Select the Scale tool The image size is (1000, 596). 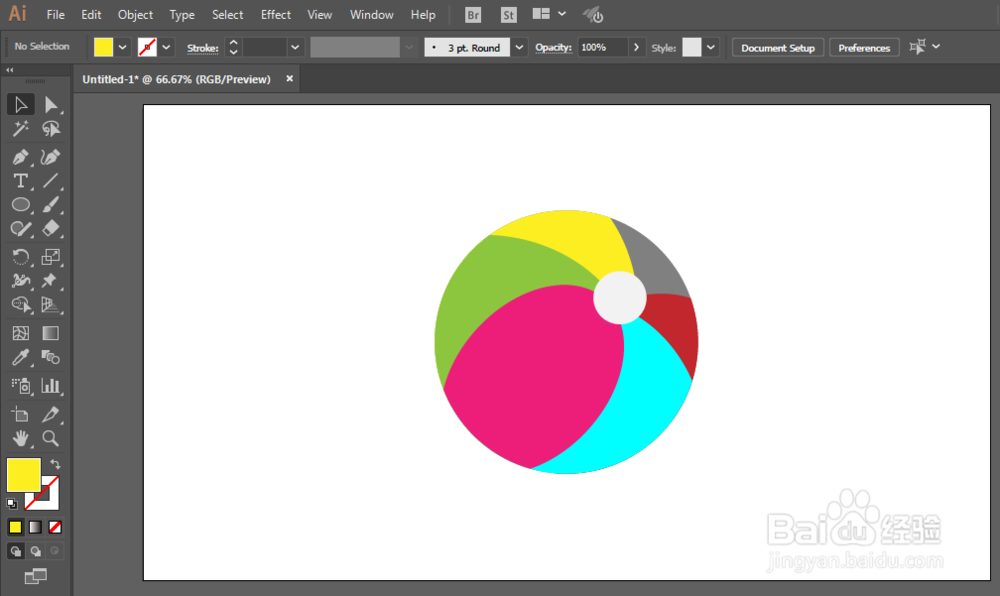coord(50,257)
